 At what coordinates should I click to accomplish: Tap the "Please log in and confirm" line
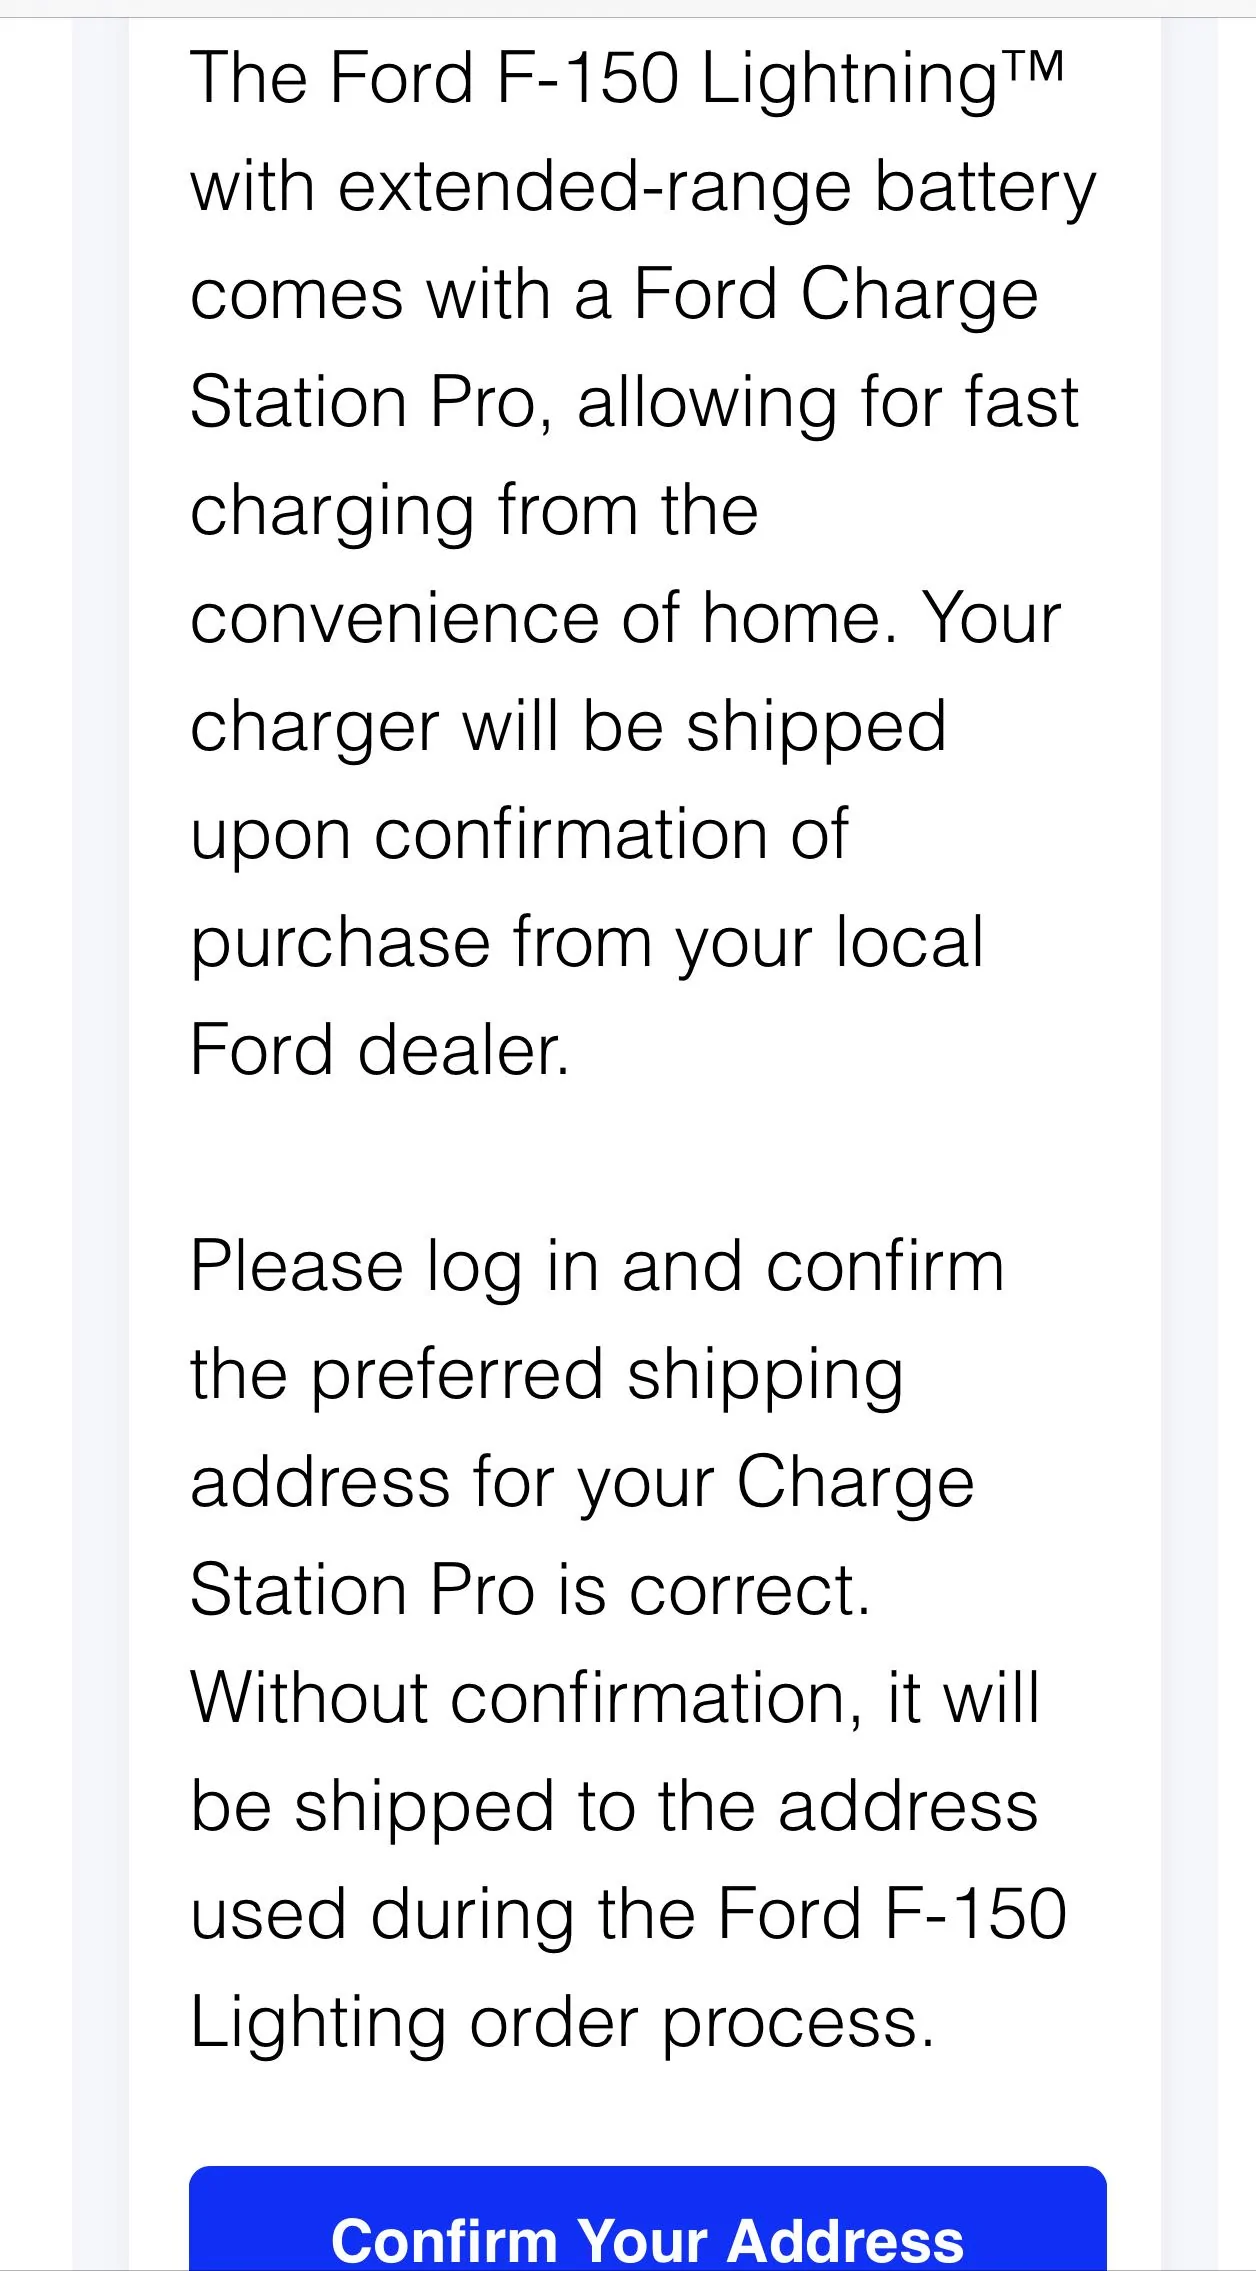(x=597, y=1268)
